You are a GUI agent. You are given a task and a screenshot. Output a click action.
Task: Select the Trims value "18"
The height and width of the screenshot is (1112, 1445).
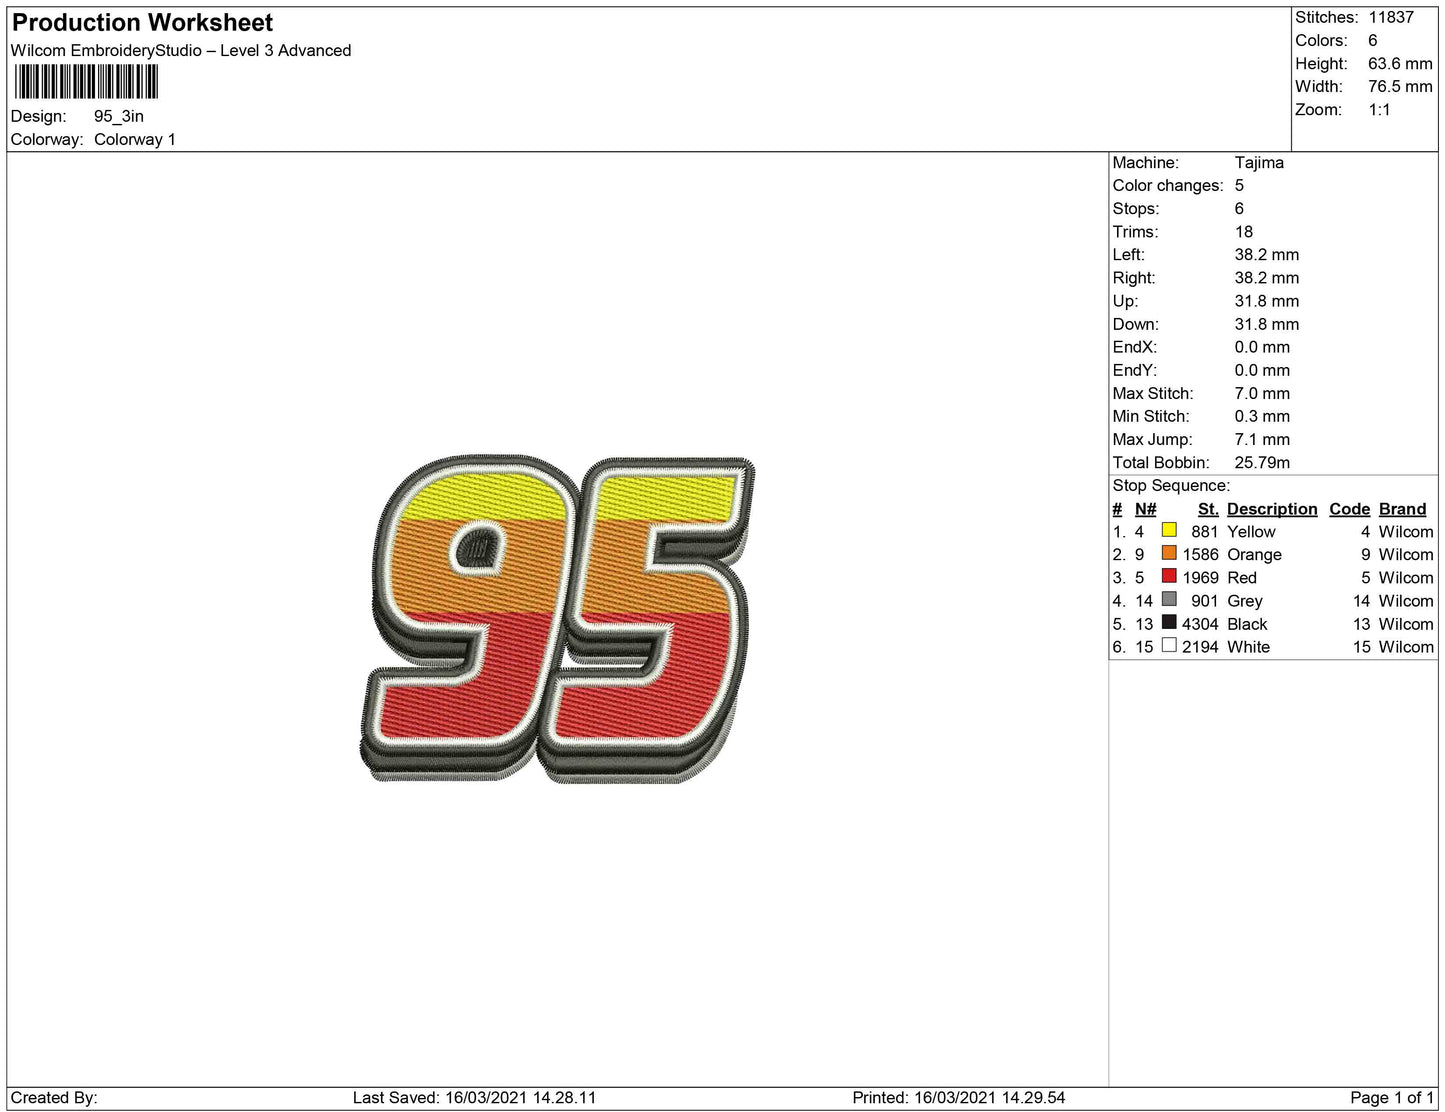point(1244,232)
